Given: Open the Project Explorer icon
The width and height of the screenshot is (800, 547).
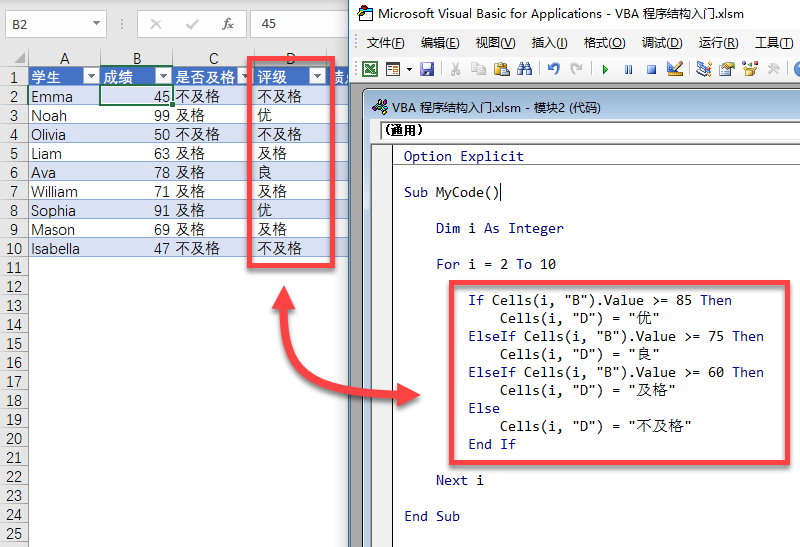Looking at the screenshot, I should click(x=704, y=69).
